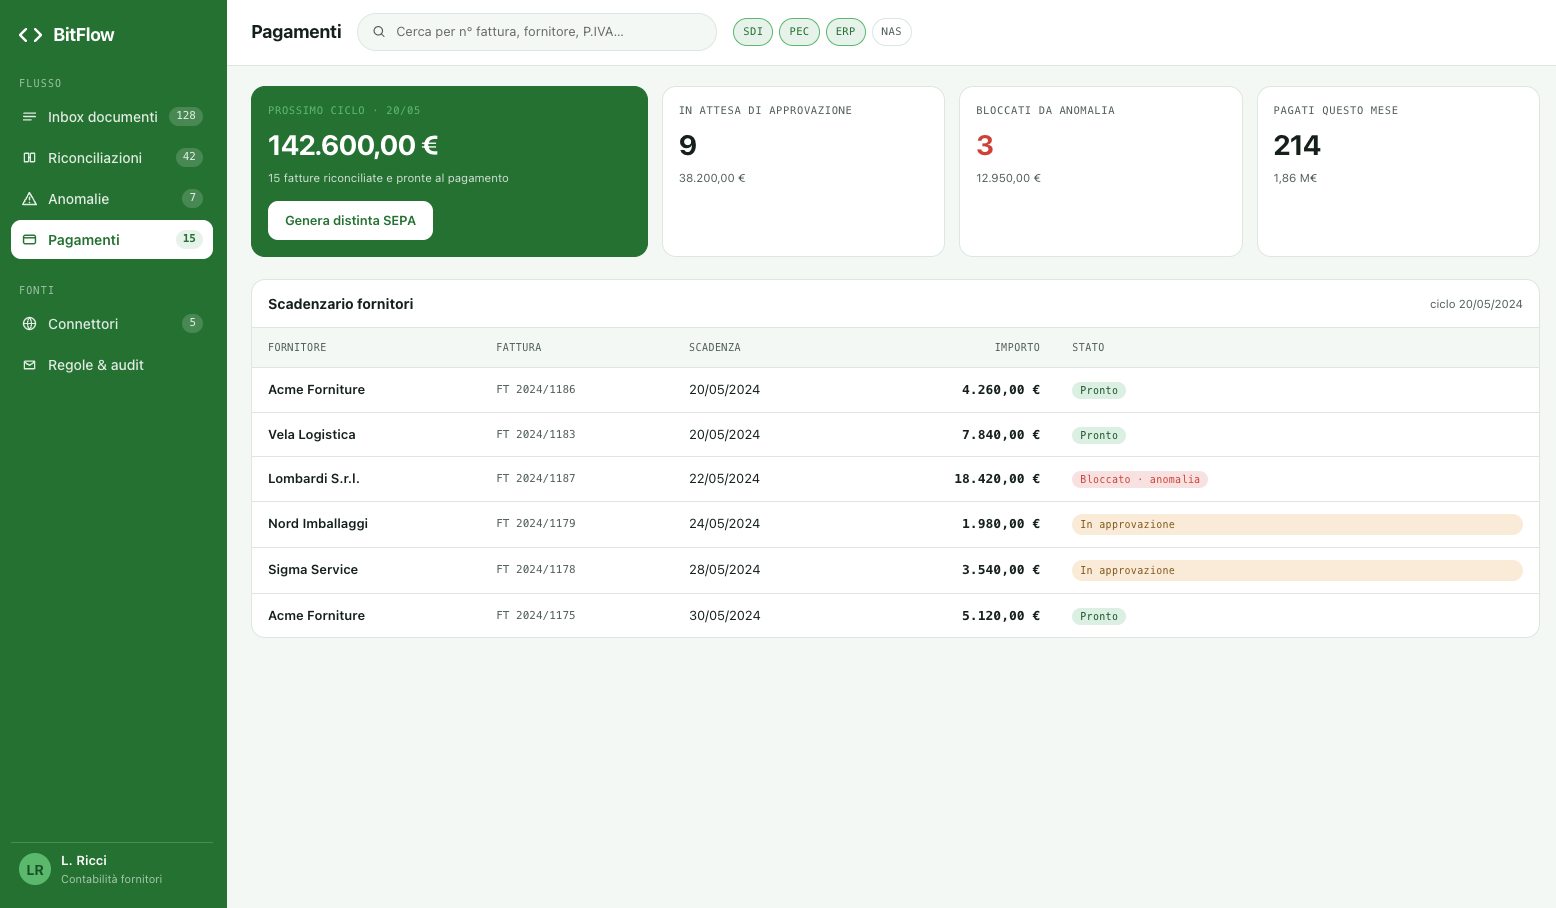
Task: Click the Scadenza column header
Action: coord(715,348)
